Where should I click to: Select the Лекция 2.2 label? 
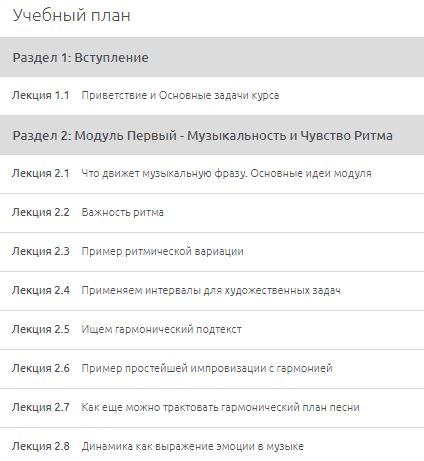pyautogui.click(x=41, y=212)
